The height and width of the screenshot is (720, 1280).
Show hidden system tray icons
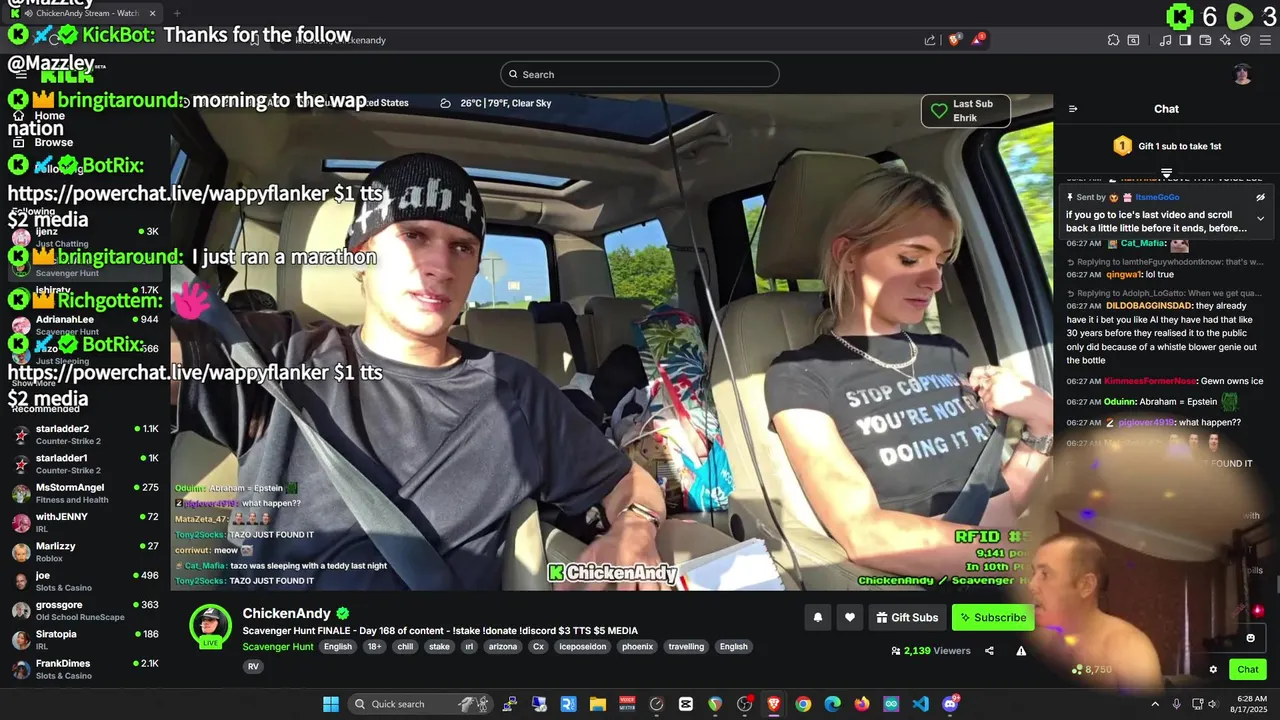1155,704
